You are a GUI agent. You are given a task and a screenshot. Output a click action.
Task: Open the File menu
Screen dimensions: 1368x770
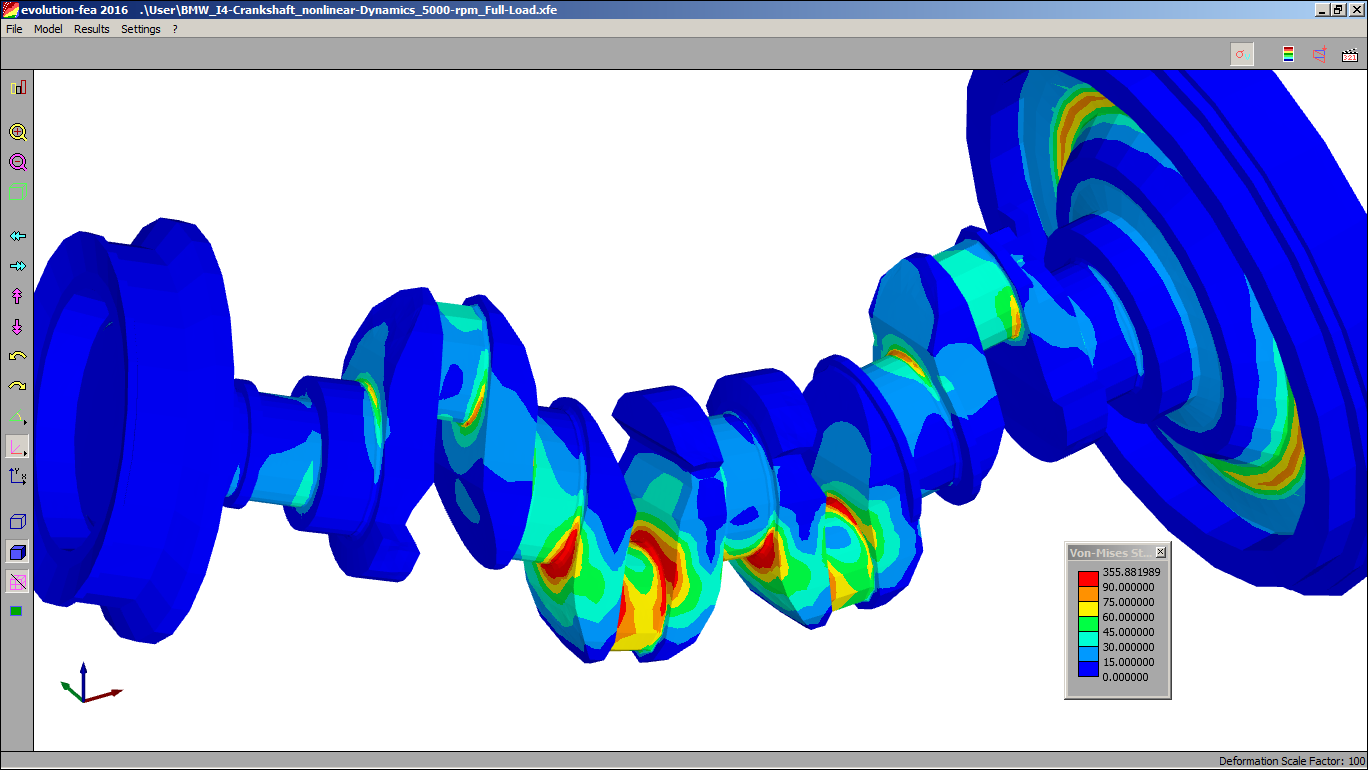point(14,29)
